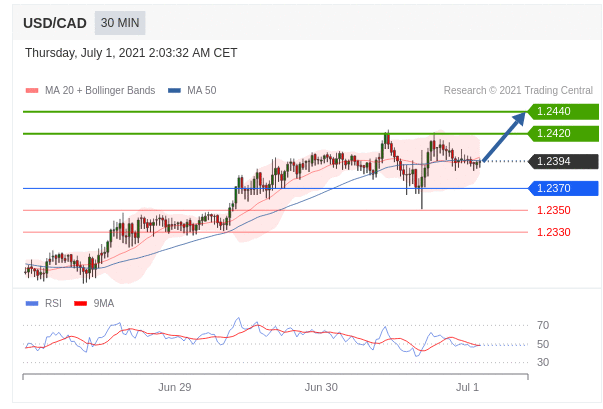Image resolution: width=603 pixels, height=409 pixels.
Task: Select the blue 1.2370 pivot price tag
Action: coord(562,188)
